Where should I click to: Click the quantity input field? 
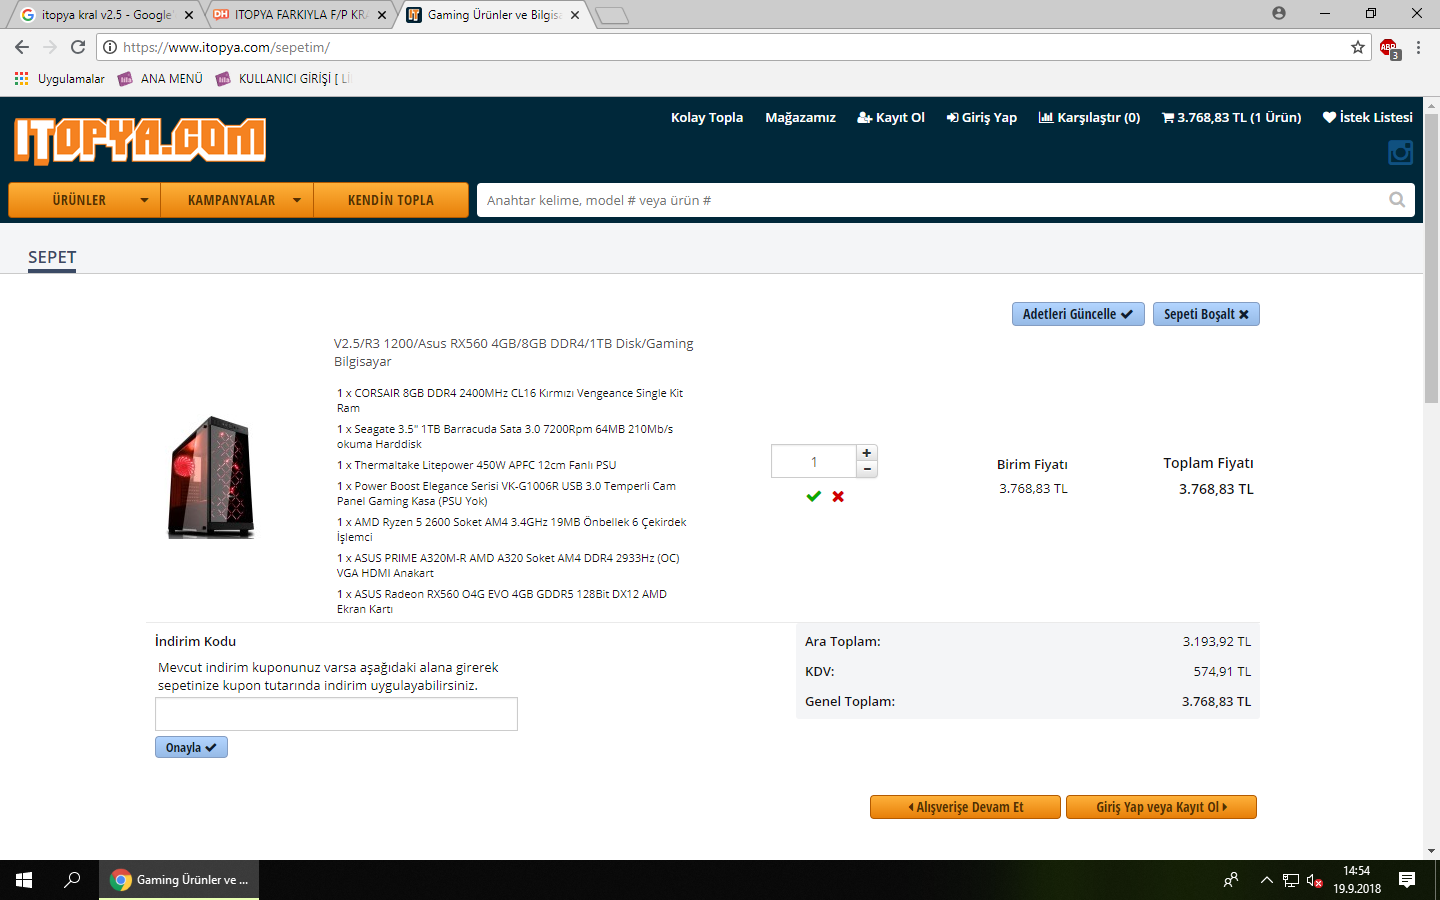coord(814,461)
